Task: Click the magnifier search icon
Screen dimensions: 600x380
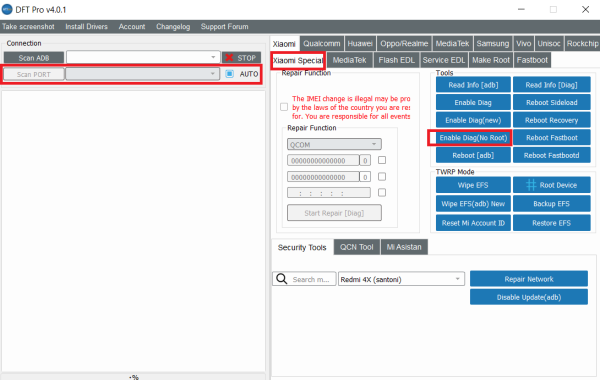Action: point(282,279)
